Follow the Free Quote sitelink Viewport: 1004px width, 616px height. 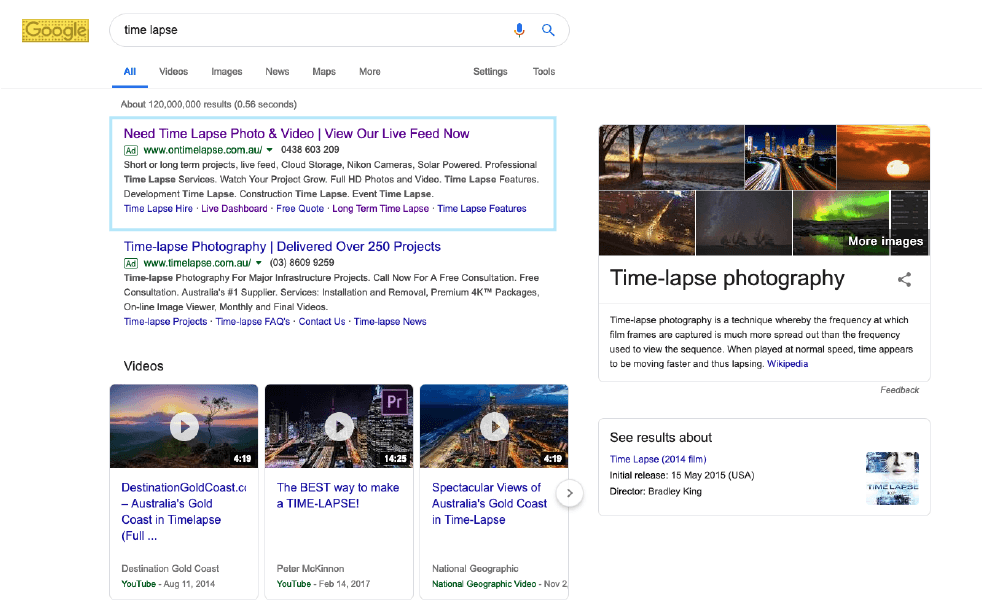[x=300, y=209]
